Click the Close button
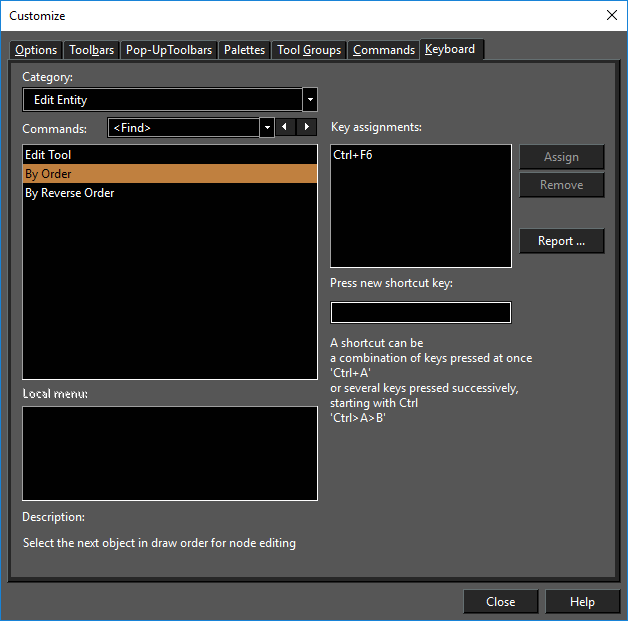 pyautogui.click(x=500, y=601)
